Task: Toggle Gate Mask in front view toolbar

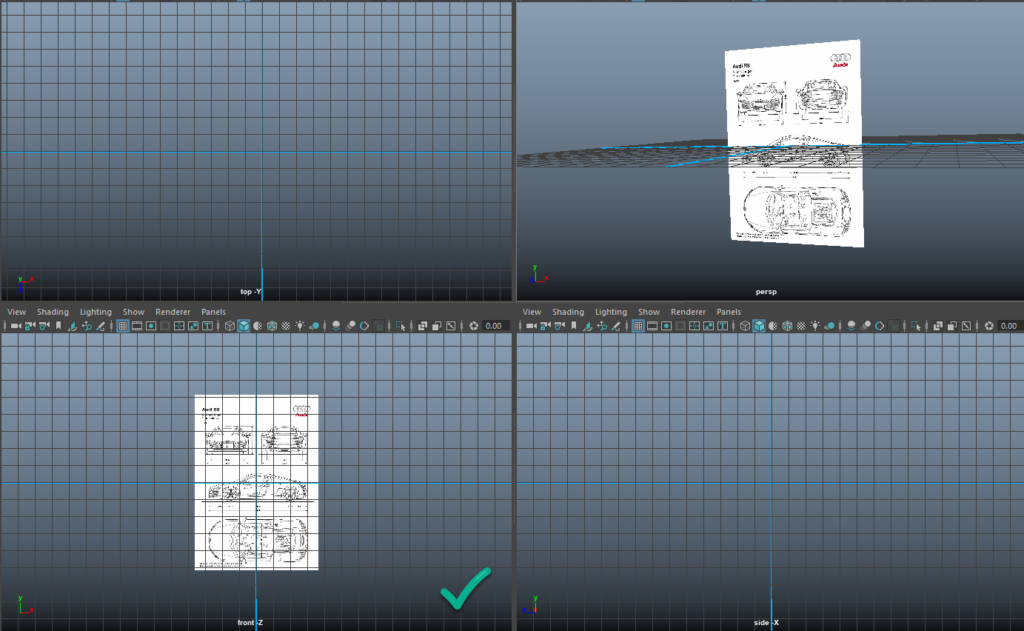Action: coord(165,326)
